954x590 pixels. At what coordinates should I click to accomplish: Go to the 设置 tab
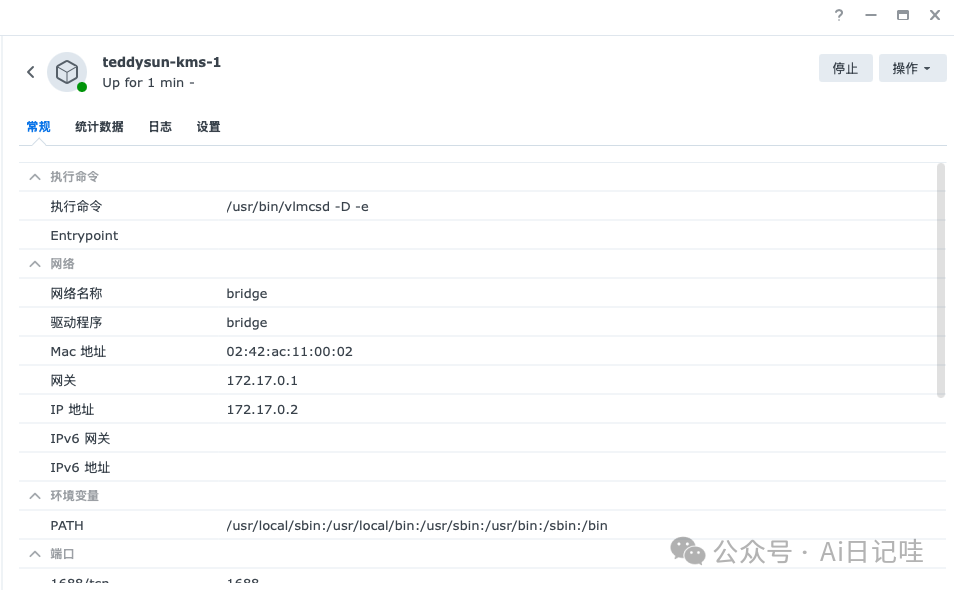click(208, 127)
